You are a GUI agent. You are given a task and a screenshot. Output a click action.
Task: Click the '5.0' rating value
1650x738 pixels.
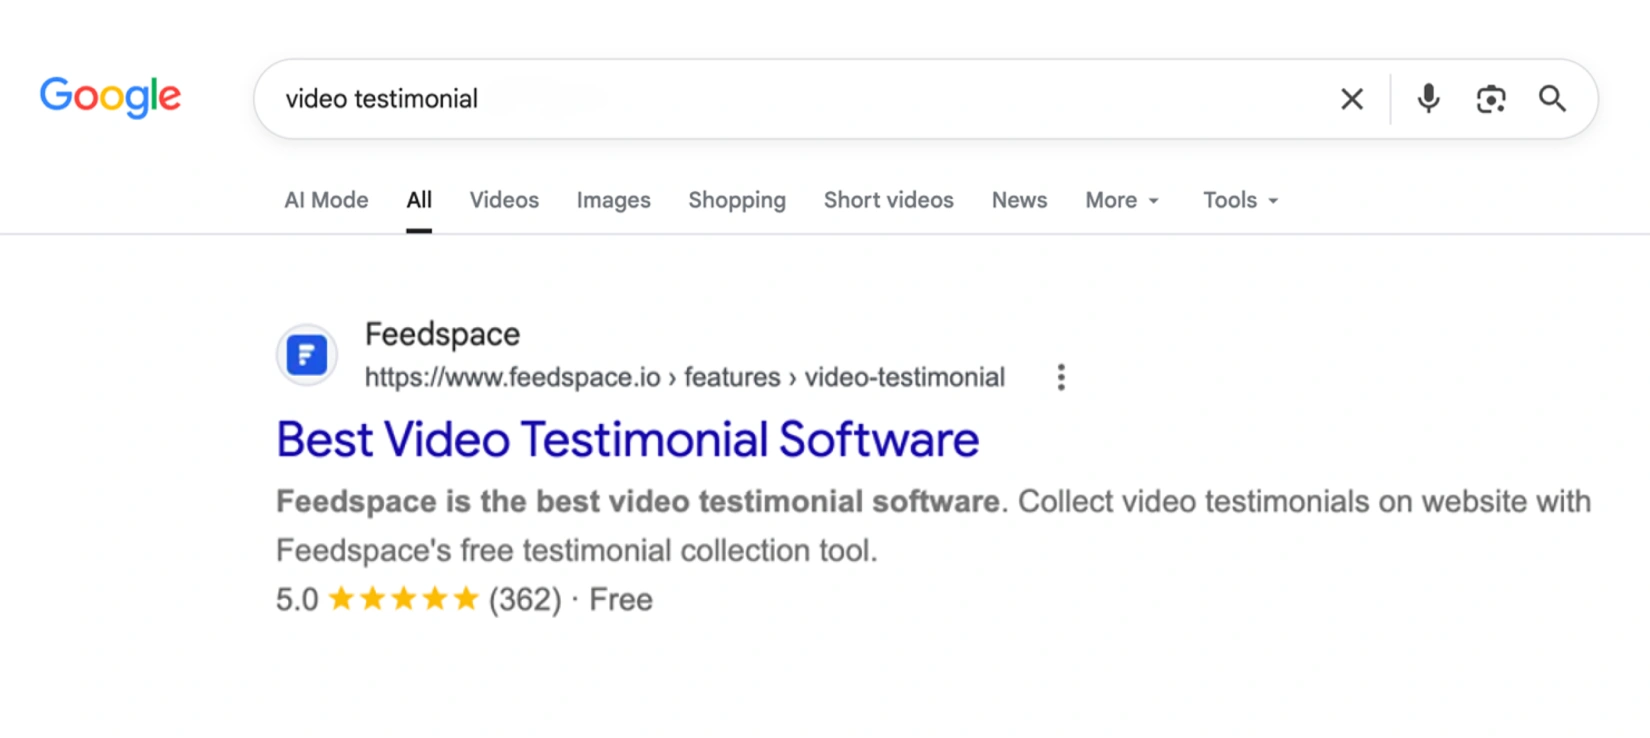297,600
